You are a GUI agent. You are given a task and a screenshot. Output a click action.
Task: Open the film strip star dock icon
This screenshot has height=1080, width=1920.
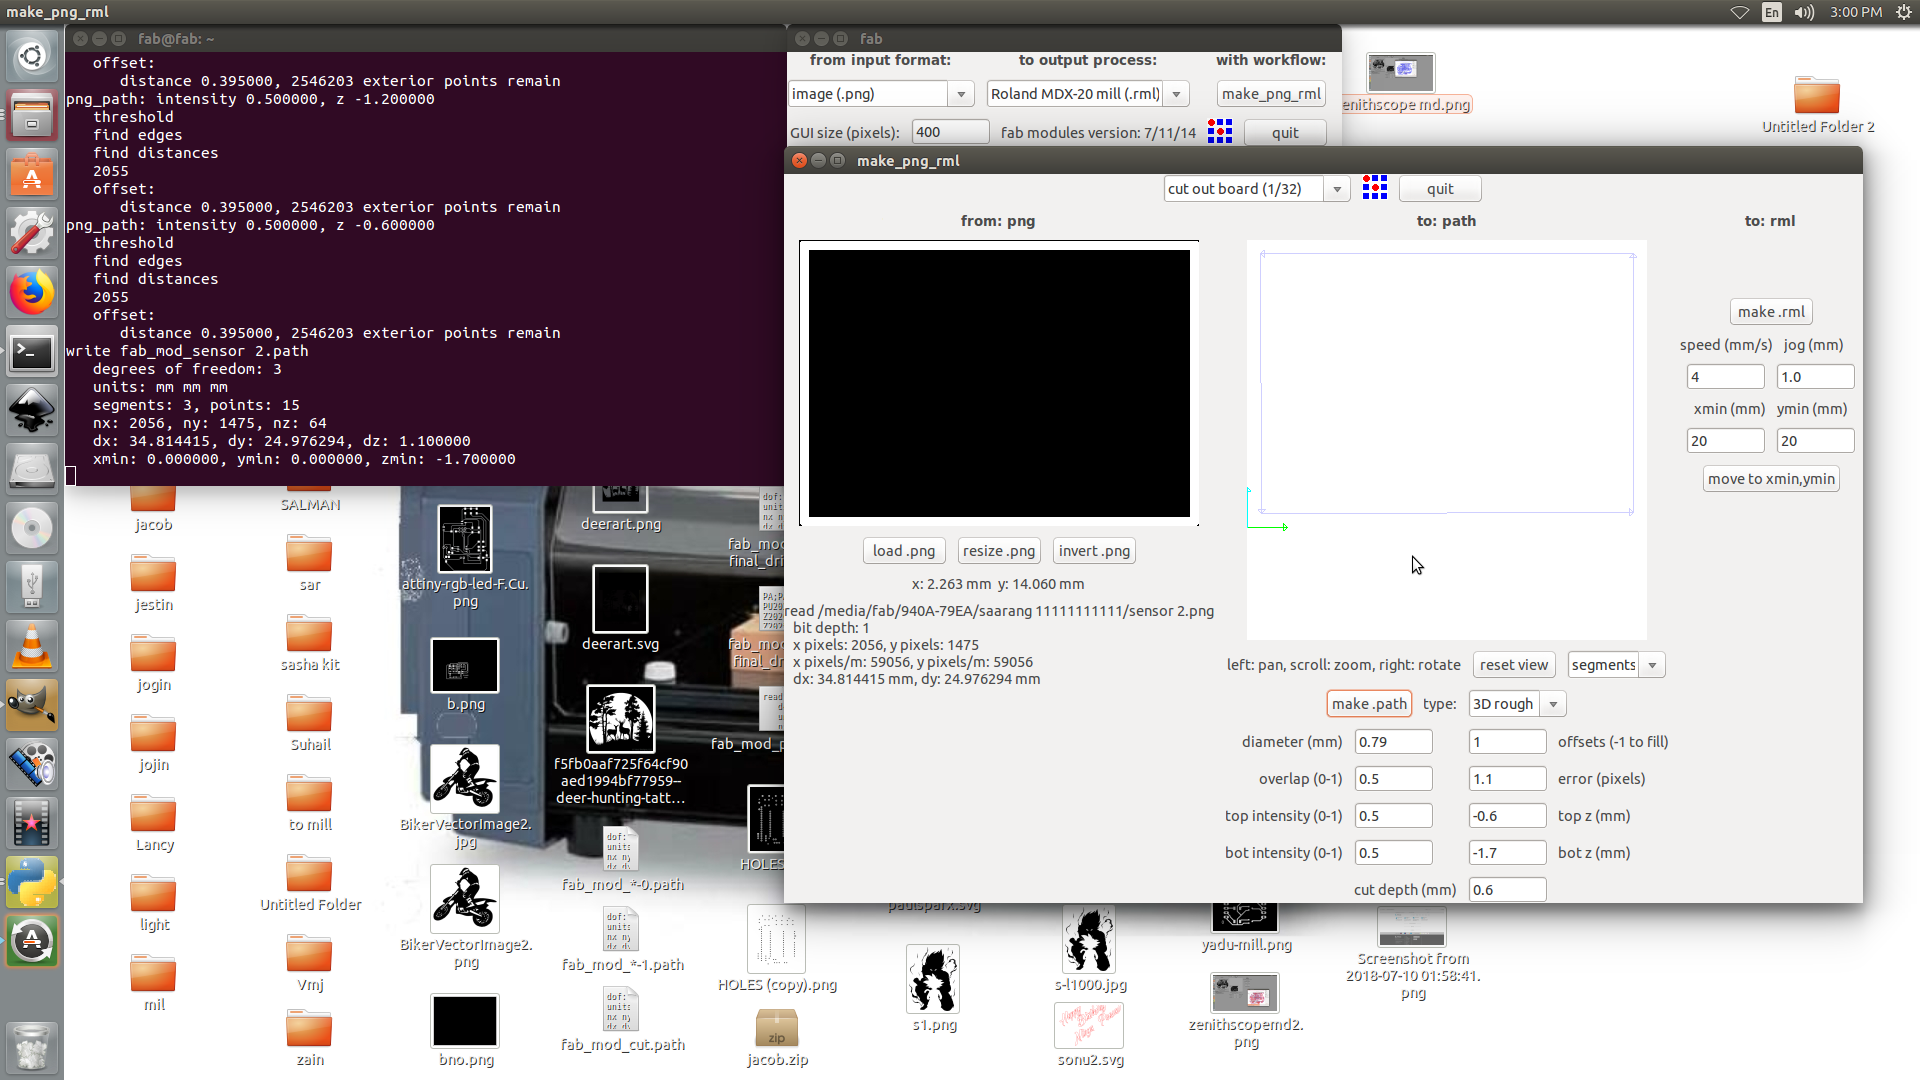pyautogui.click(x=32, y=823)
